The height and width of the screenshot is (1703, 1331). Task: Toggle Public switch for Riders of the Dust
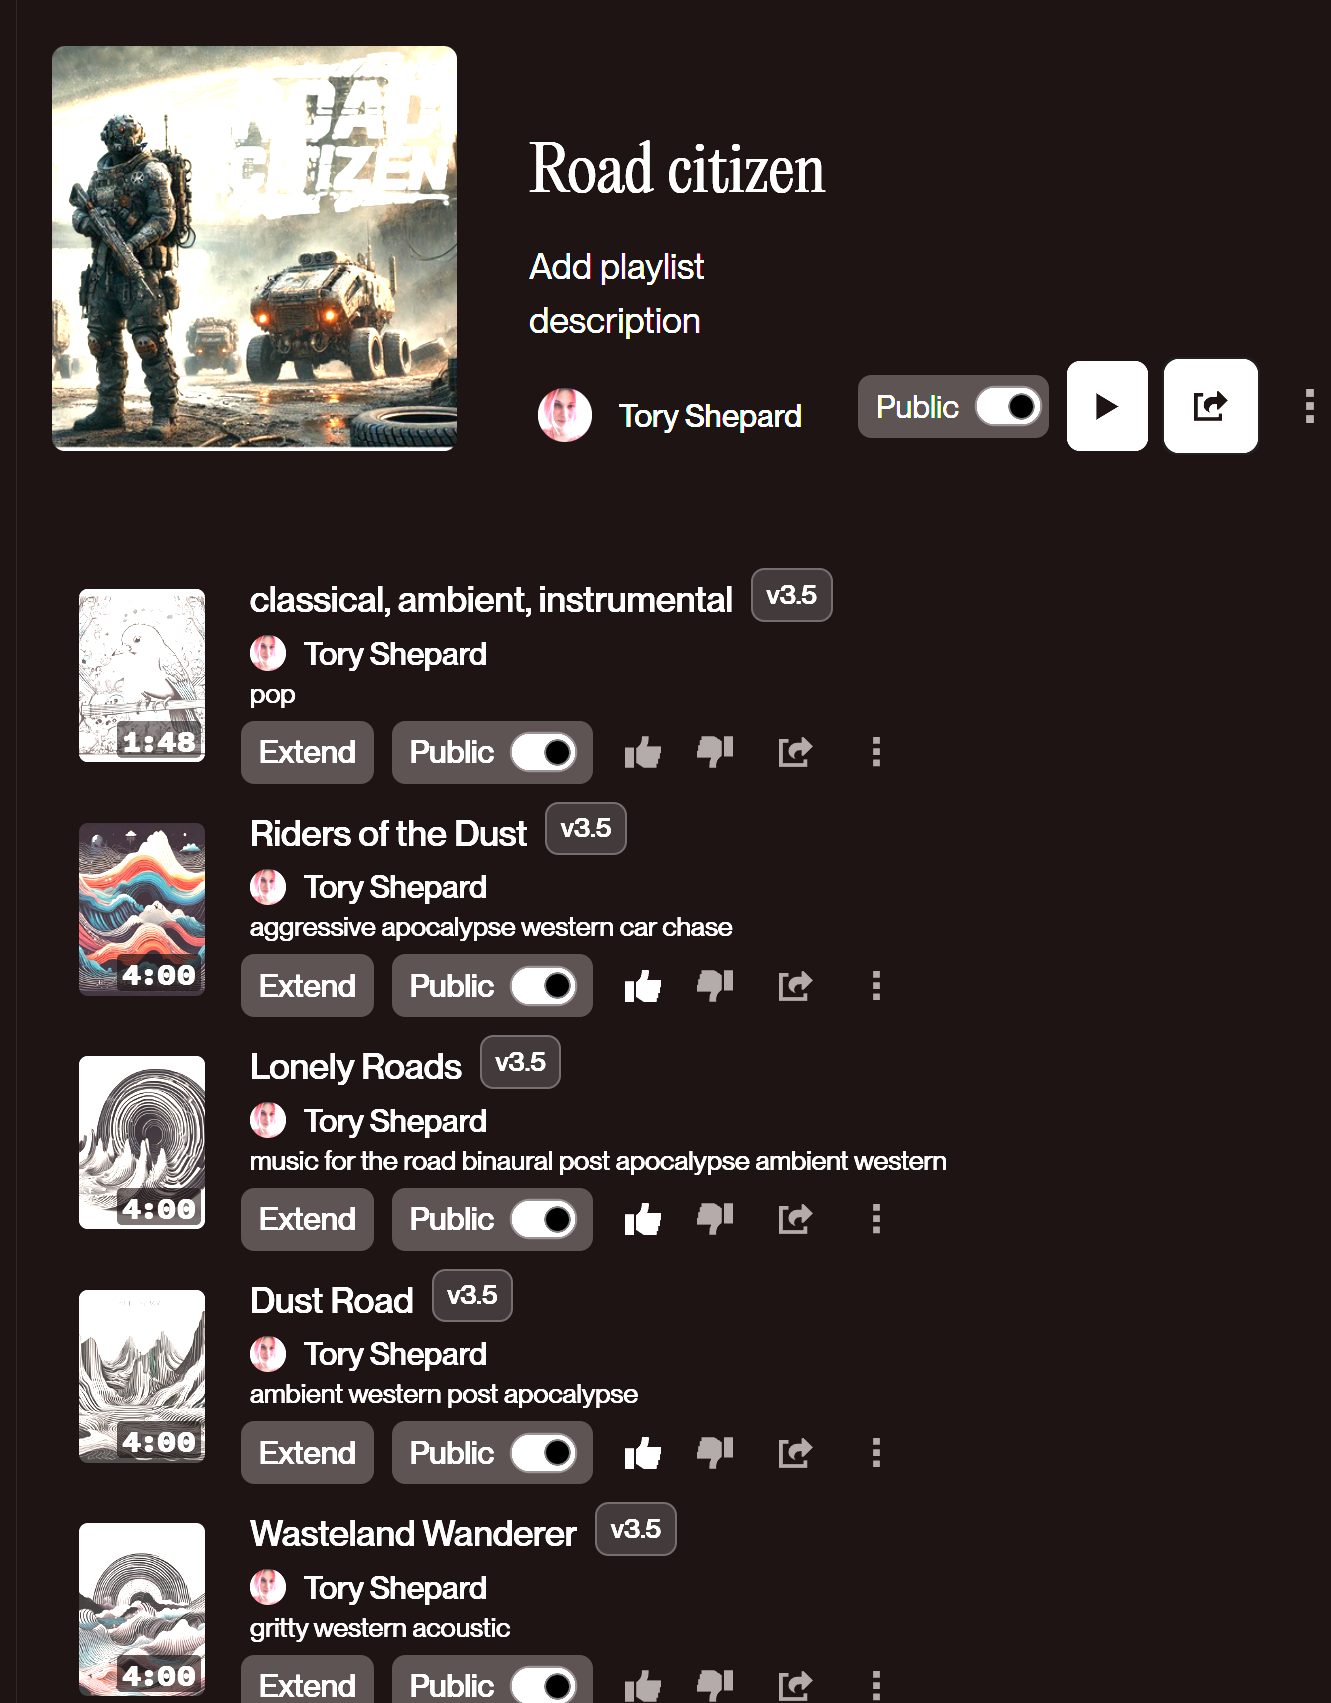point(544,986)
